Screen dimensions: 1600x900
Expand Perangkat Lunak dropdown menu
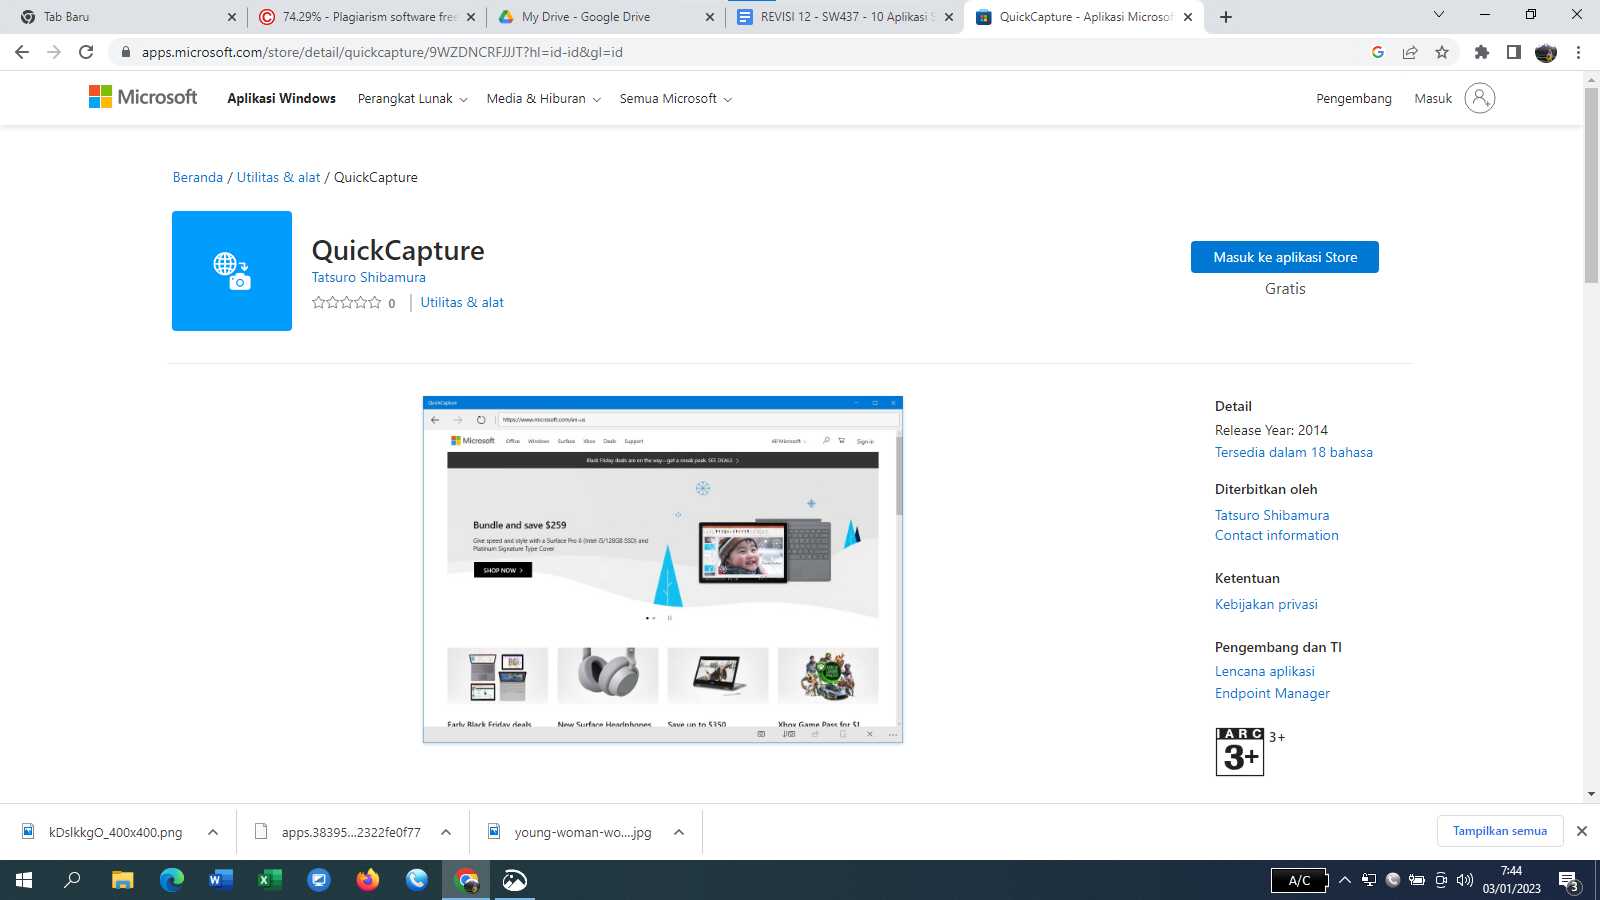[x=412, y=99]
